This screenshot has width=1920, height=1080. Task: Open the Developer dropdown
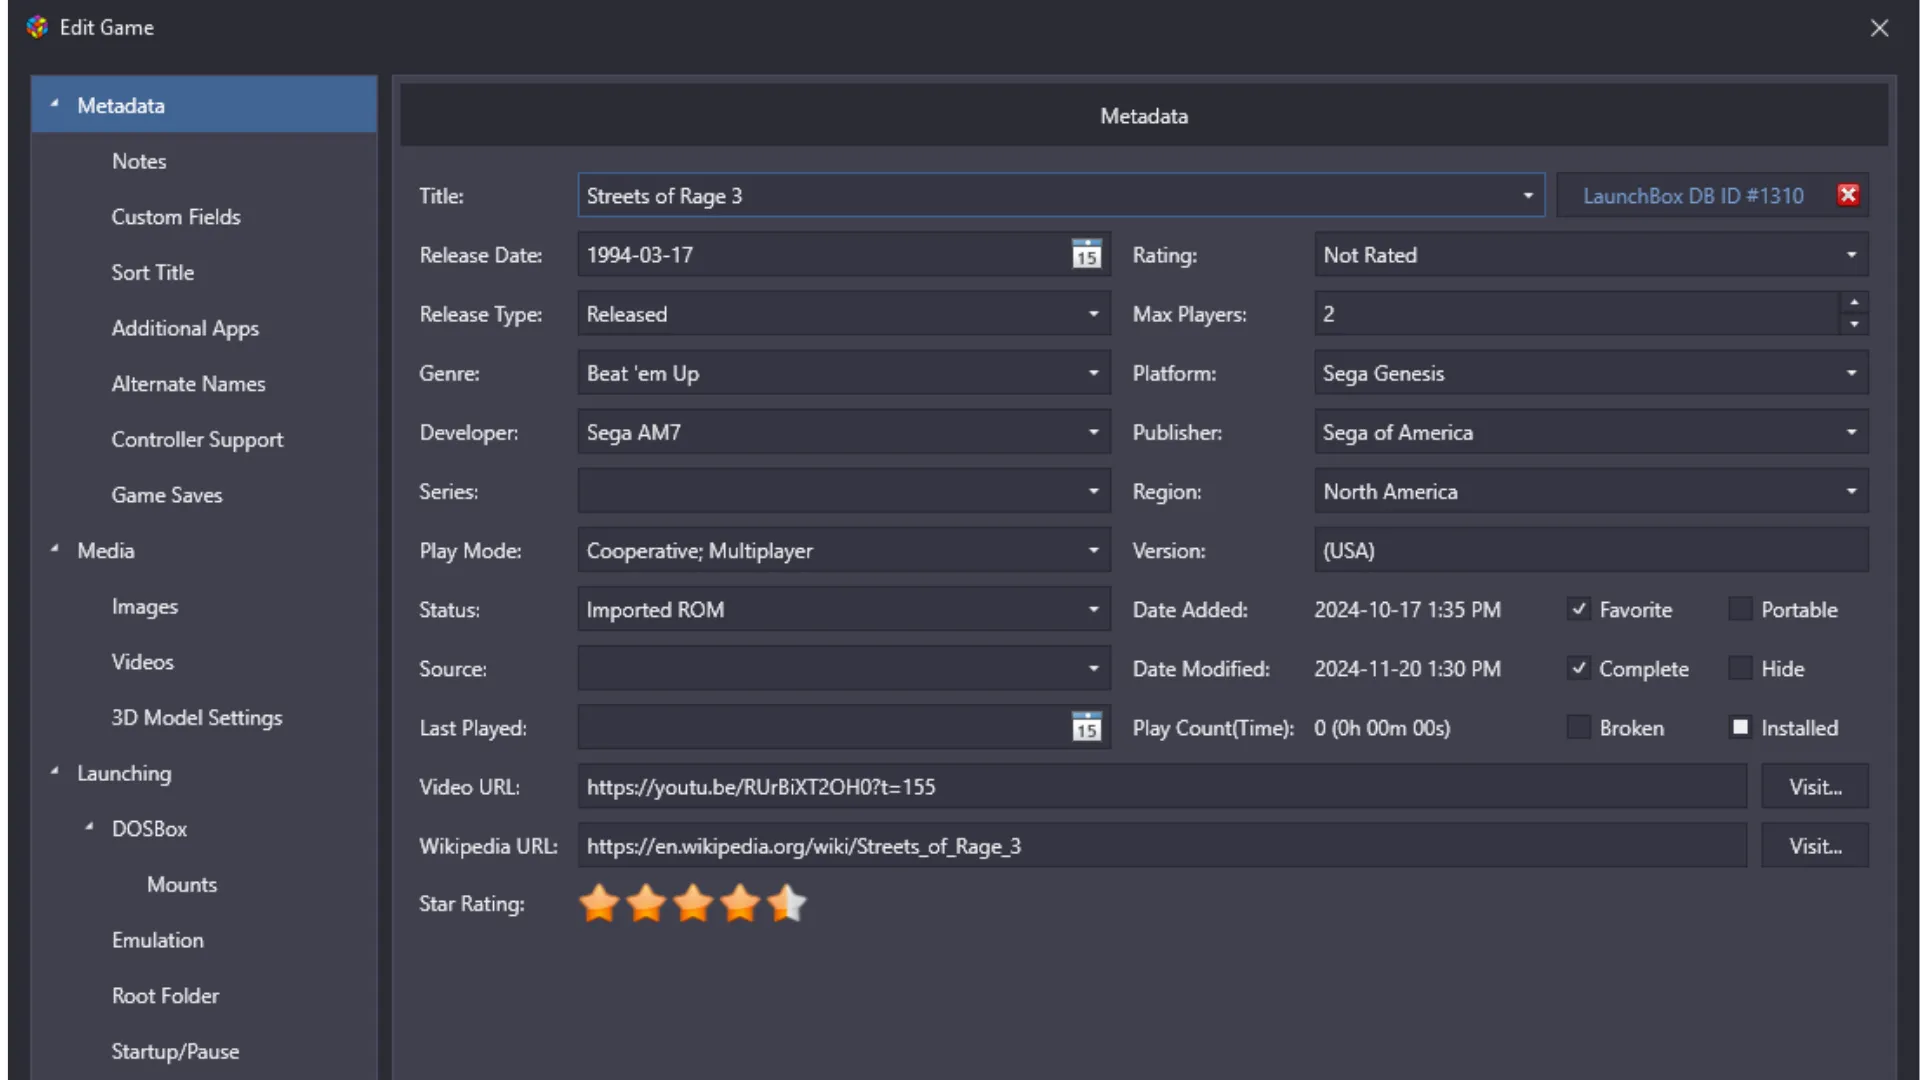point(1093,431)
